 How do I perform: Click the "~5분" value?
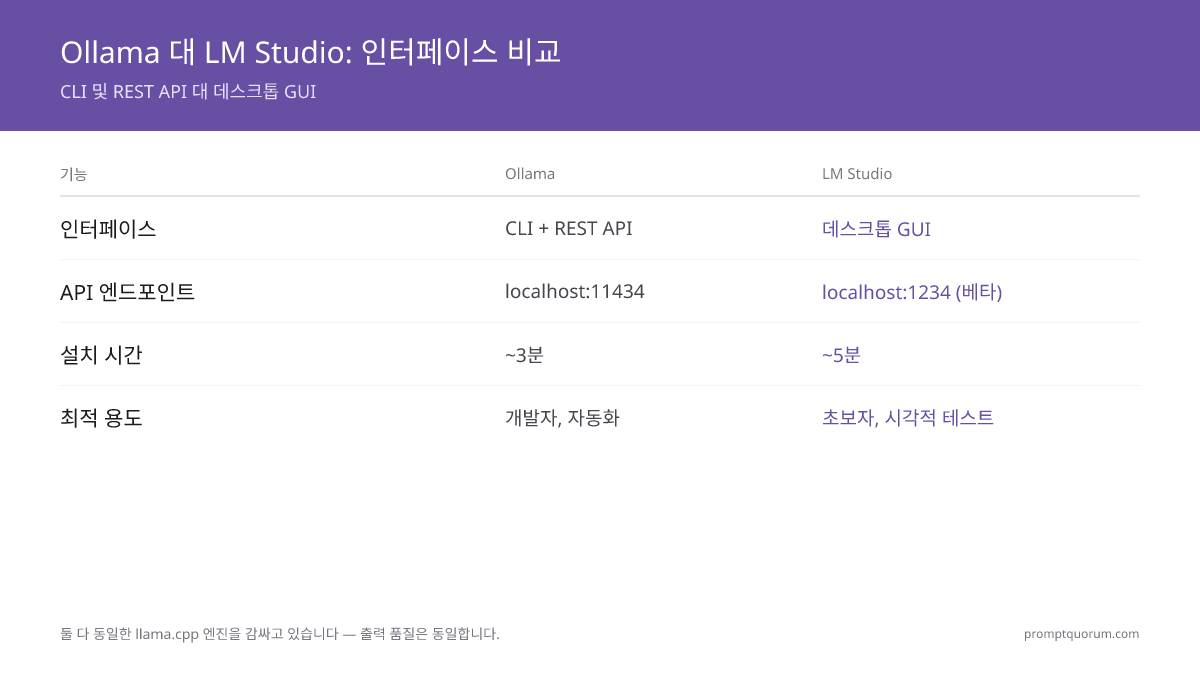point(841,355)
